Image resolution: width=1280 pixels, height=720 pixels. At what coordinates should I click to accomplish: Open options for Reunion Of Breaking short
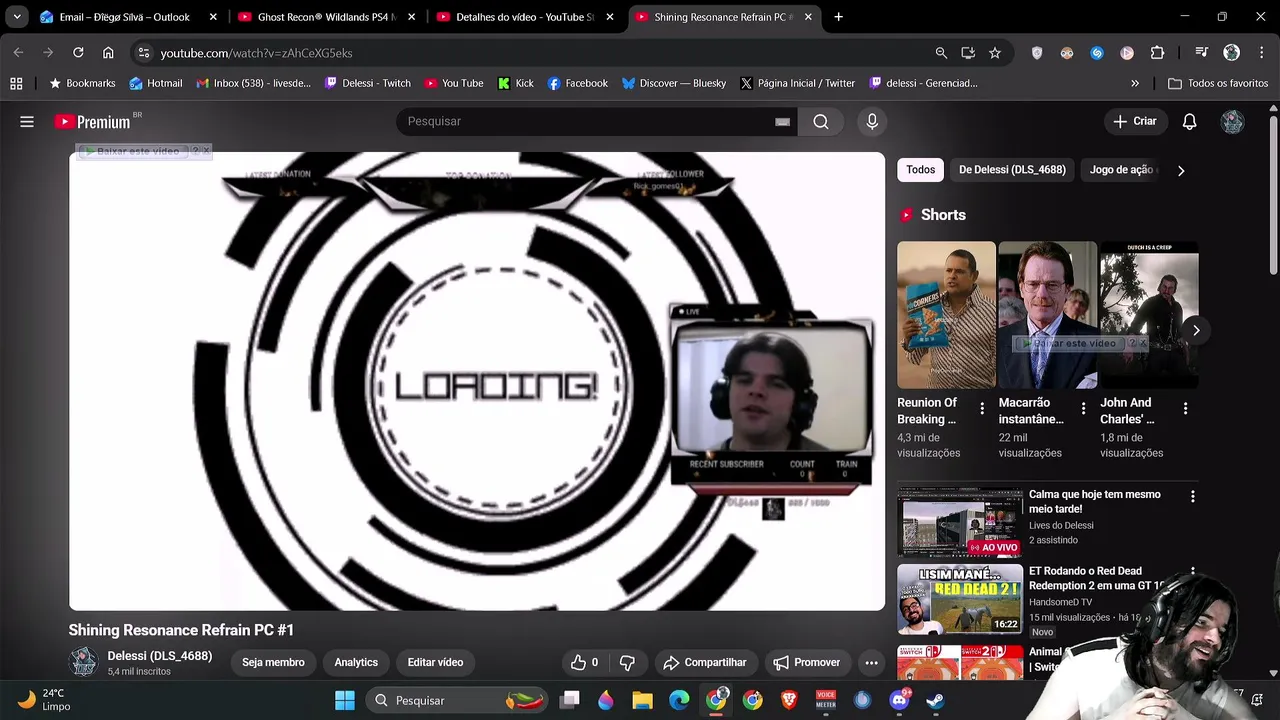pyautogui.click(x=982, y=408)
